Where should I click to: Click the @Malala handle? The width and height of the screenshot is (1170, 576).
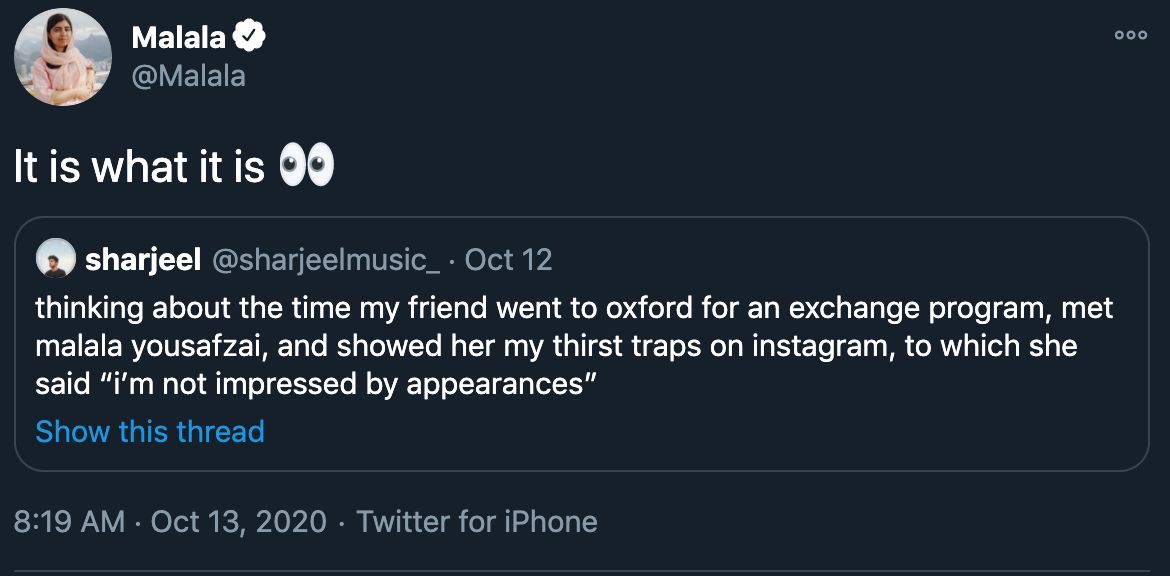click(x=188, y=76)
